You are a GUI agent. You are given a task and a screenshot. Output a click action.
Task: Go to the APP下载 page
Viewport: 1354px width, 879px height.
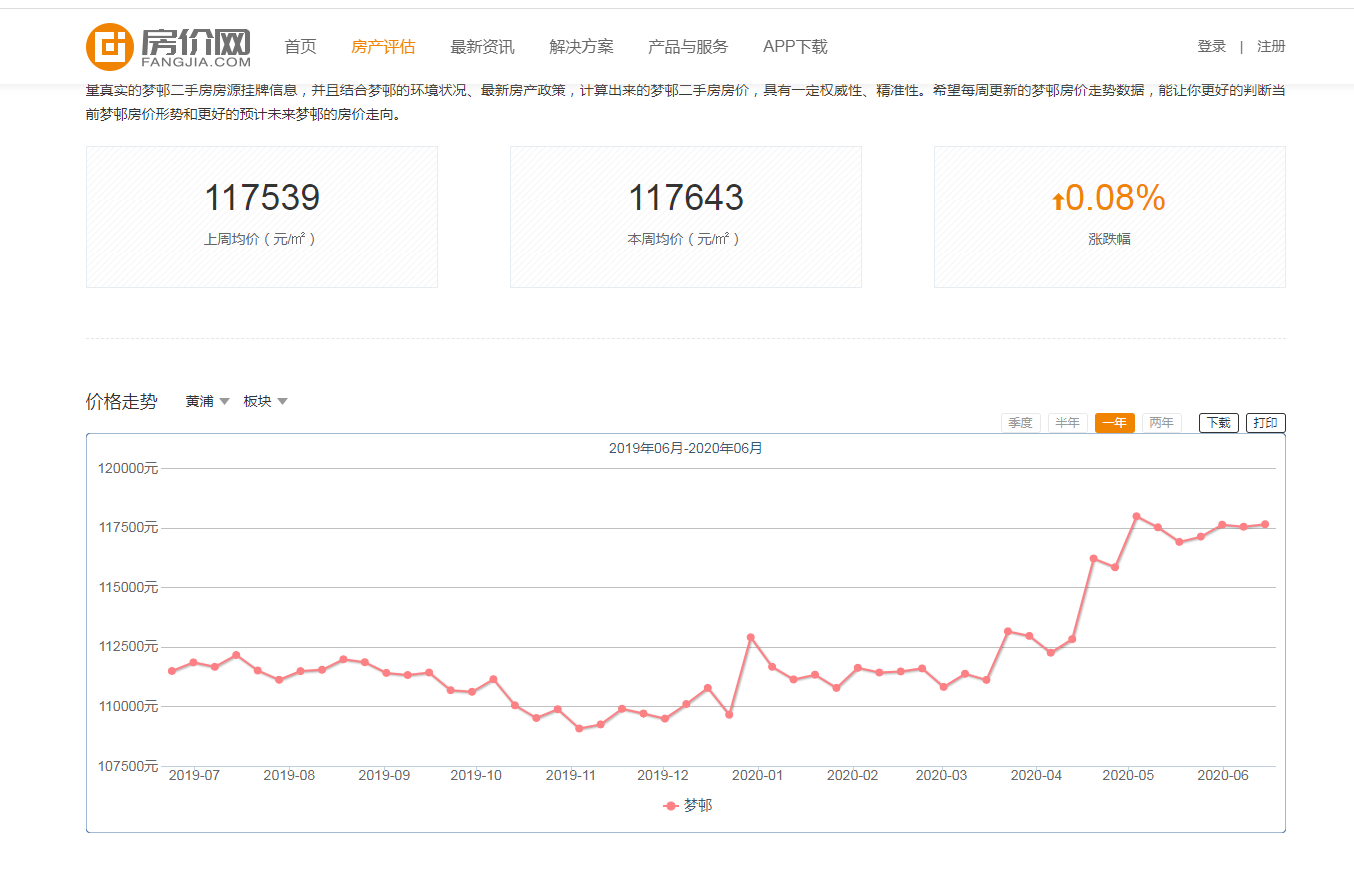(794, 45)
